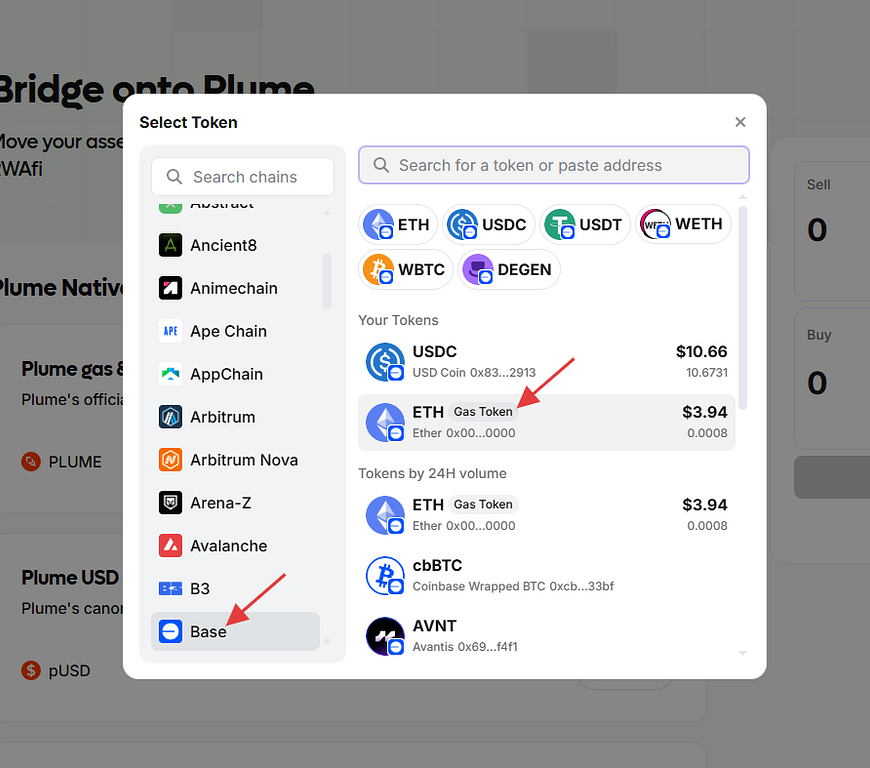Click the cbBTC token icon
This screenshot has height=768, width=870.
[x=384, y=575]
